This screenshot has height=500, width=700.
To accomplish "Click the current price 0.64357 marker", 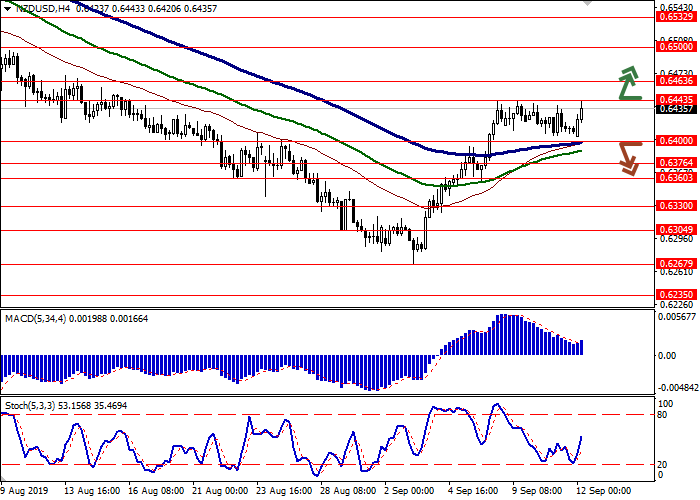I will (676, 109).
